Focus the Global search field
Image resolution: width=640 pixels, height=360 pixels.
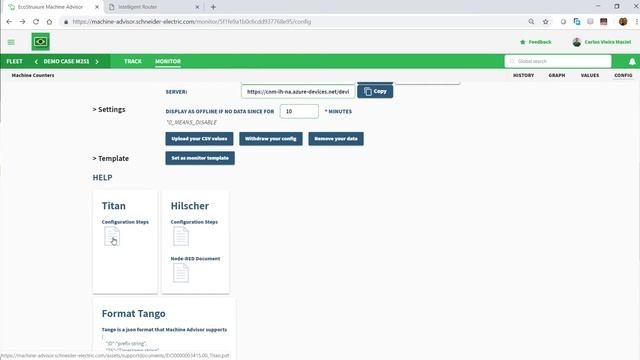tap(558, 61)
